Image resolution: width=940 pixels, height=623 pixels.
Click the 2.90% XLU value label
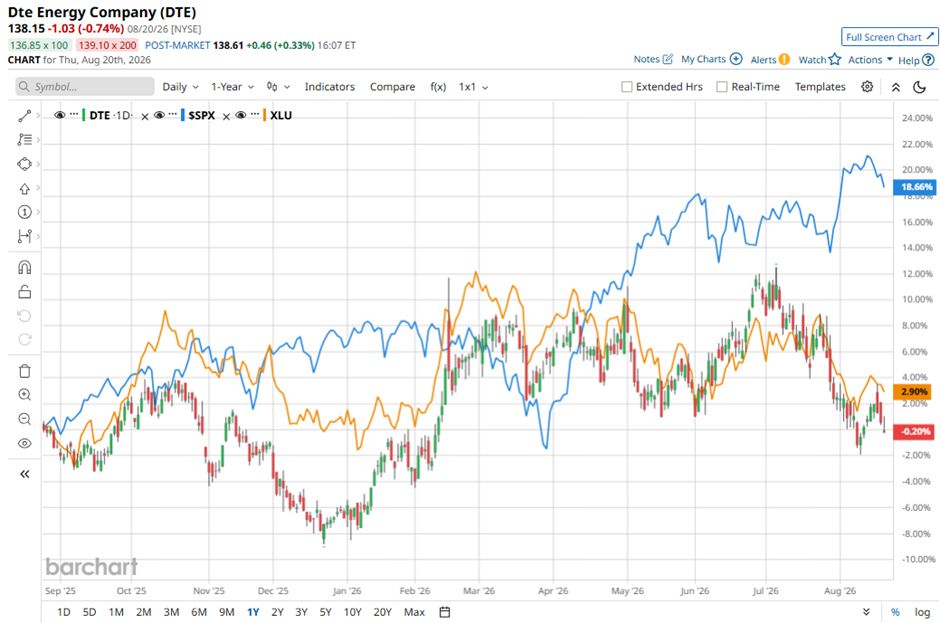(914, 392)
